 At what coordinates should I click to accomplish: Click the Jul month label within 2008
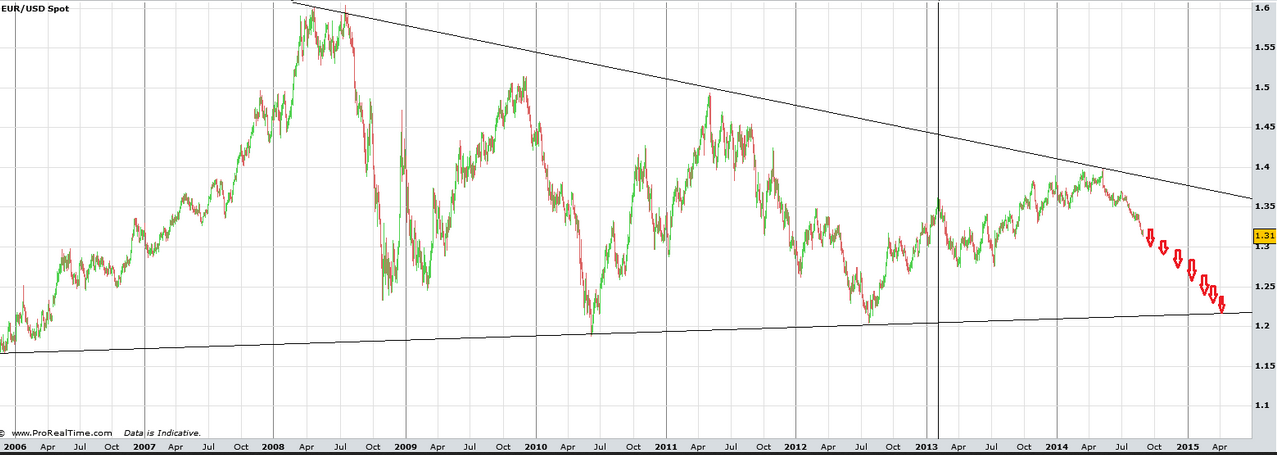(x=339, y=446)
